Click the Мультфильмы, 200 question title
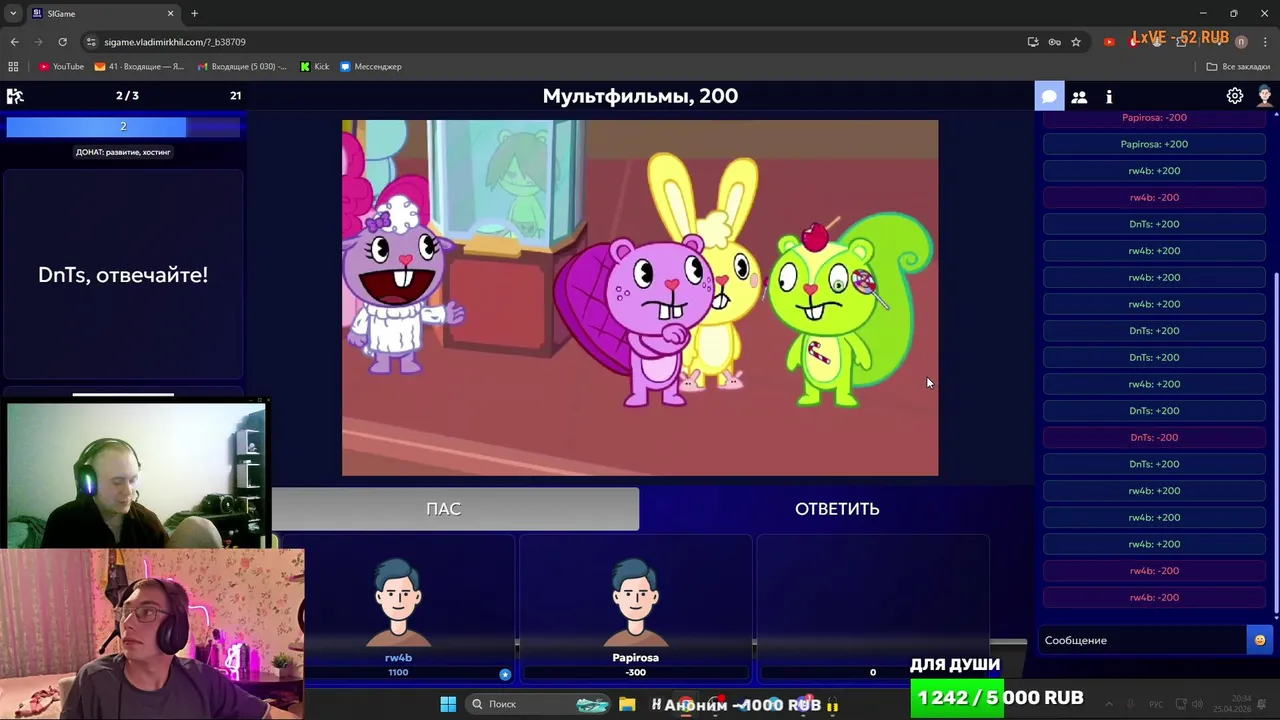This screenshot has width=1280, height=720. coord(640,96)
